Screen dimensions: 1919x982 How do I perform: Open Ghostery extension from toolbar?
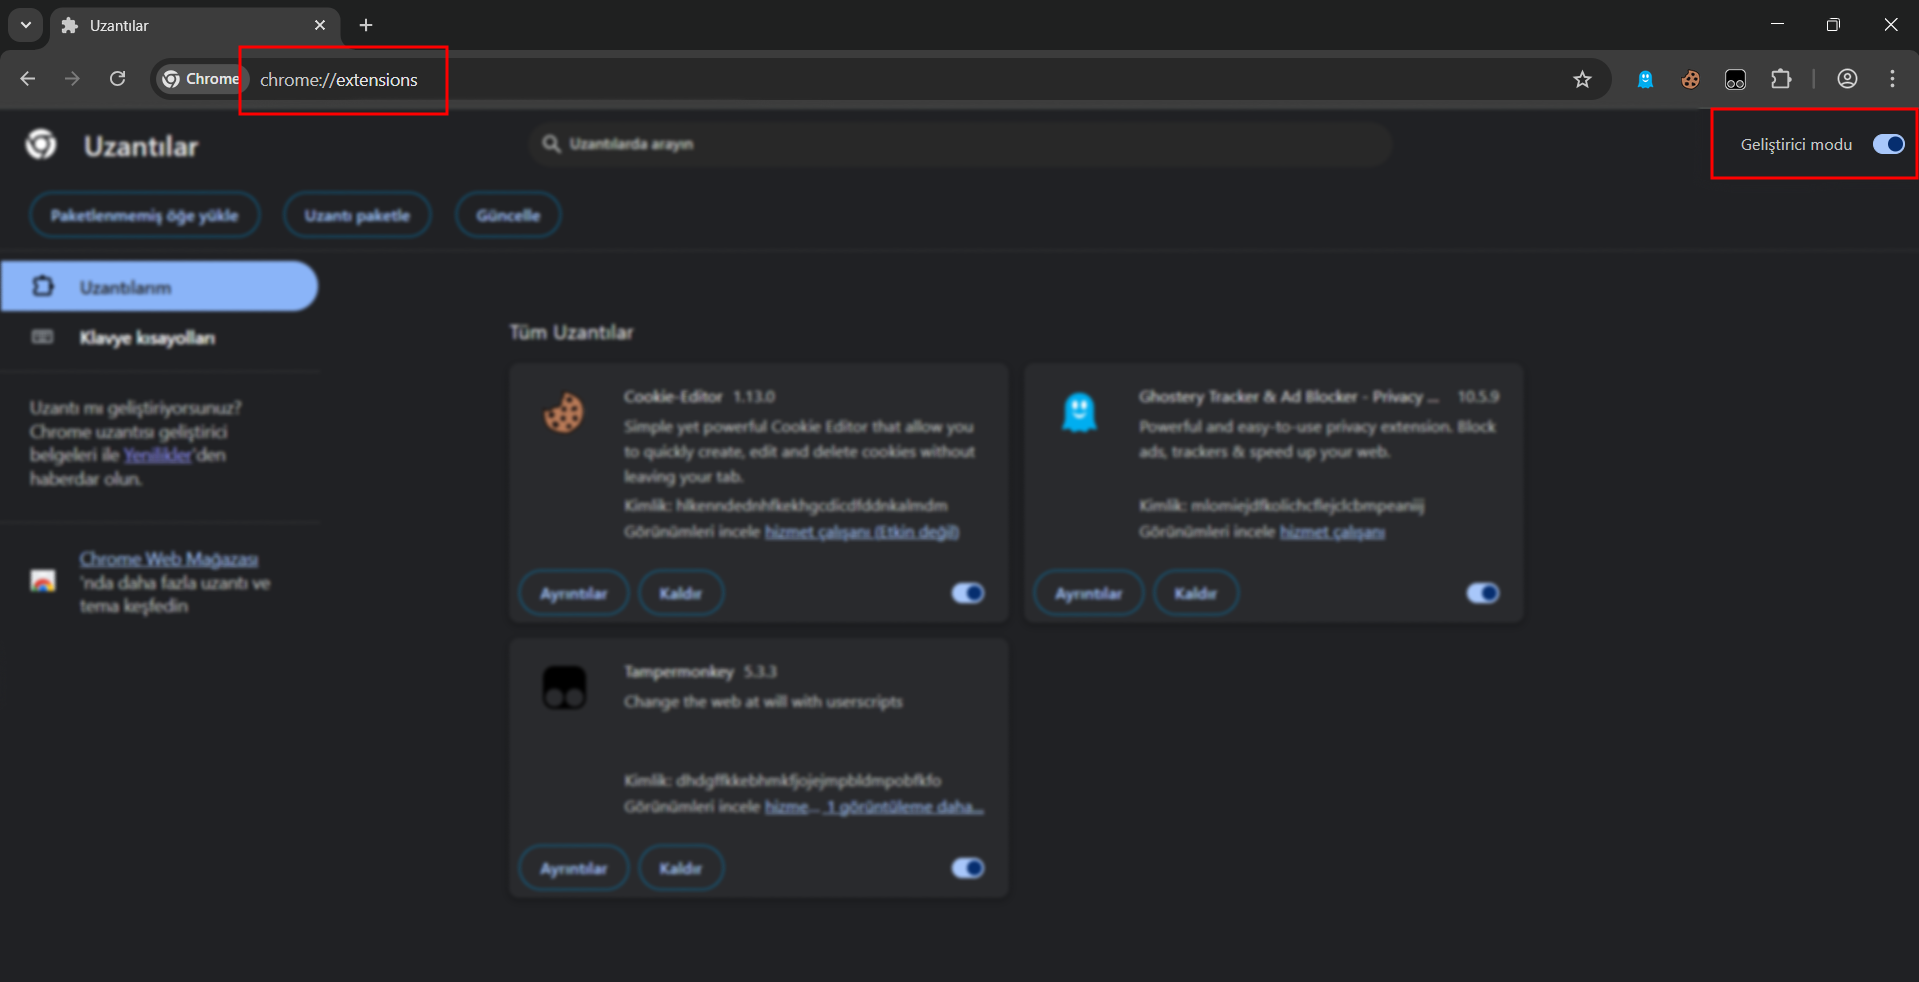1645,79
